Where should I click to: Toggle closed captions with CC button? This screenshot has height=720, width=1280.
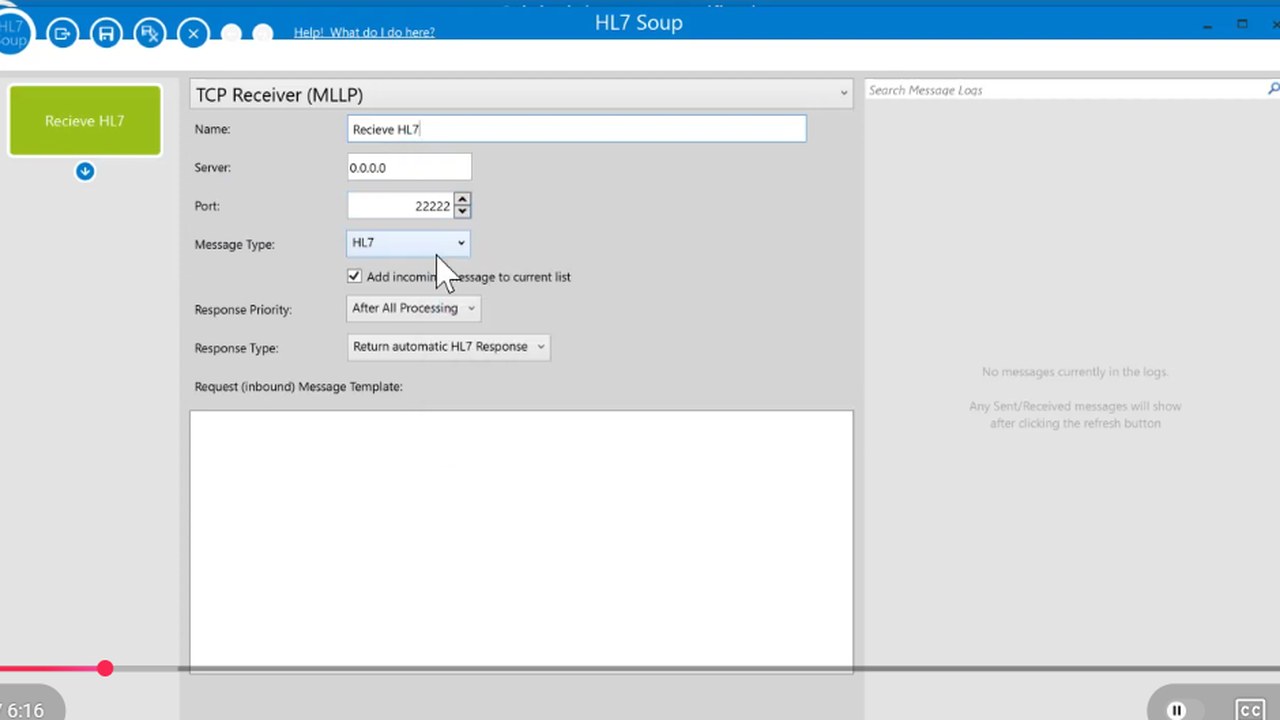click(1250, 710)
